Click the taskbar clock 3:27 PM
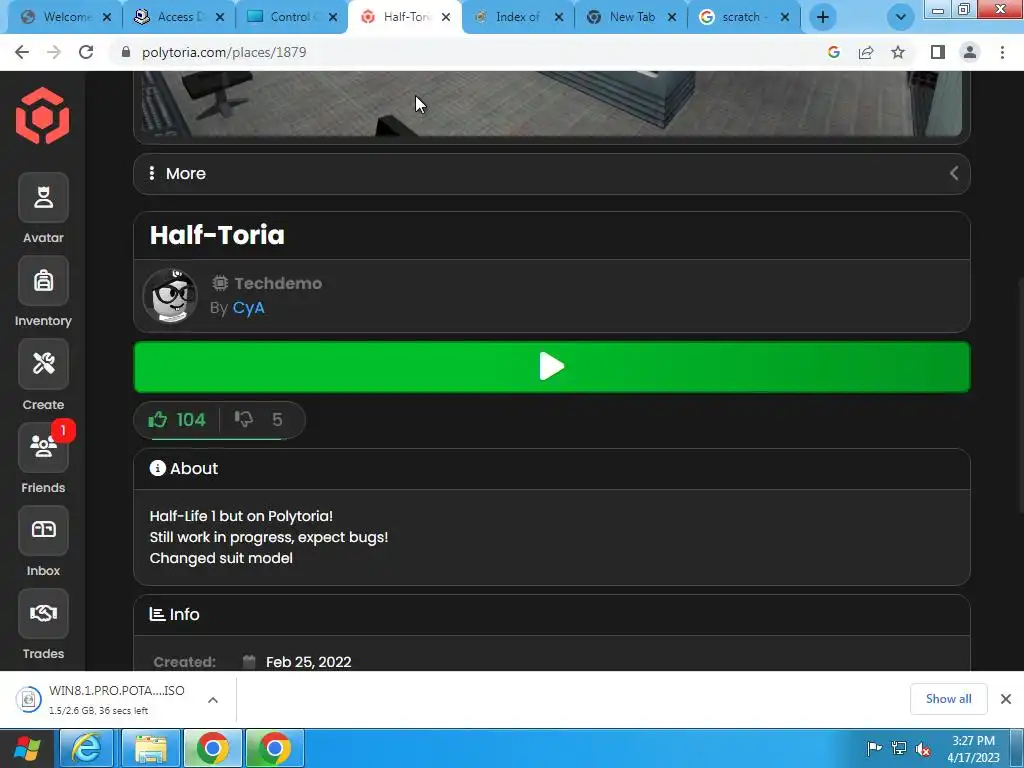 click(x=973, y=748)
